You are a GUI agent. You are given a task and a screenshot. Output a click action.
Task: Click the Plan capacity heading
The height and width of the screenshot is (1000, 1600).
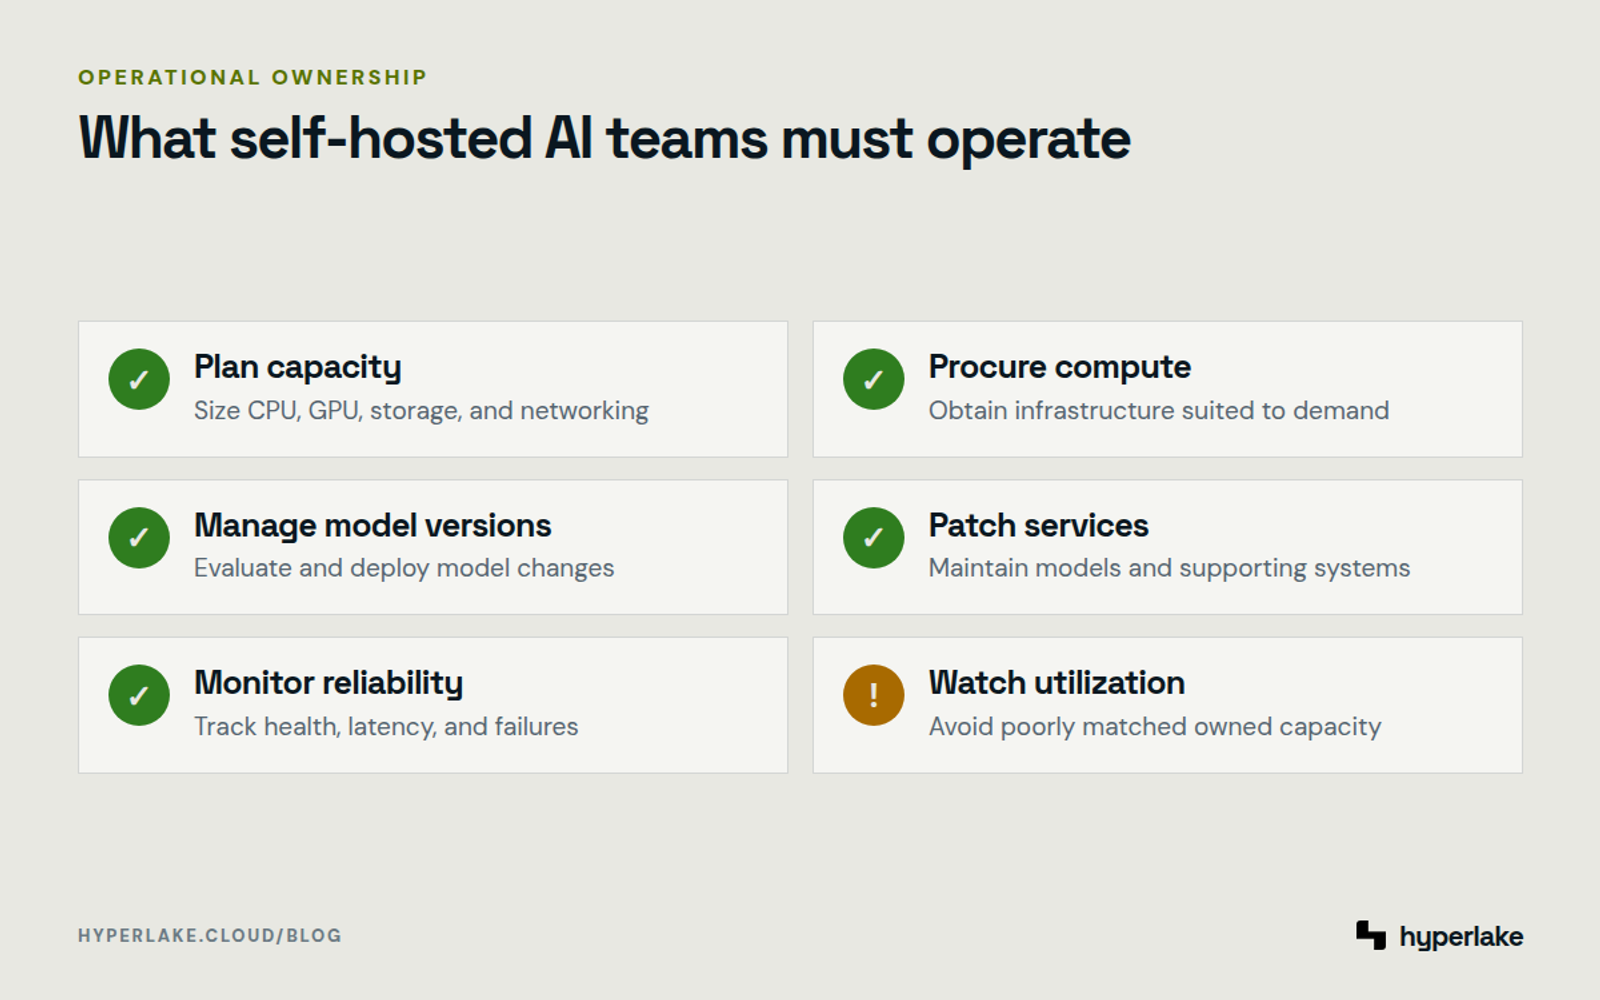[x=297, y=367]
